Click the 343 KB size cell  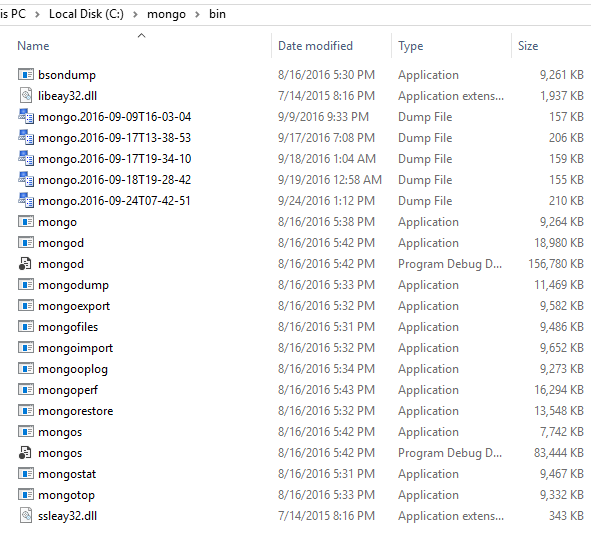point(566,516)
